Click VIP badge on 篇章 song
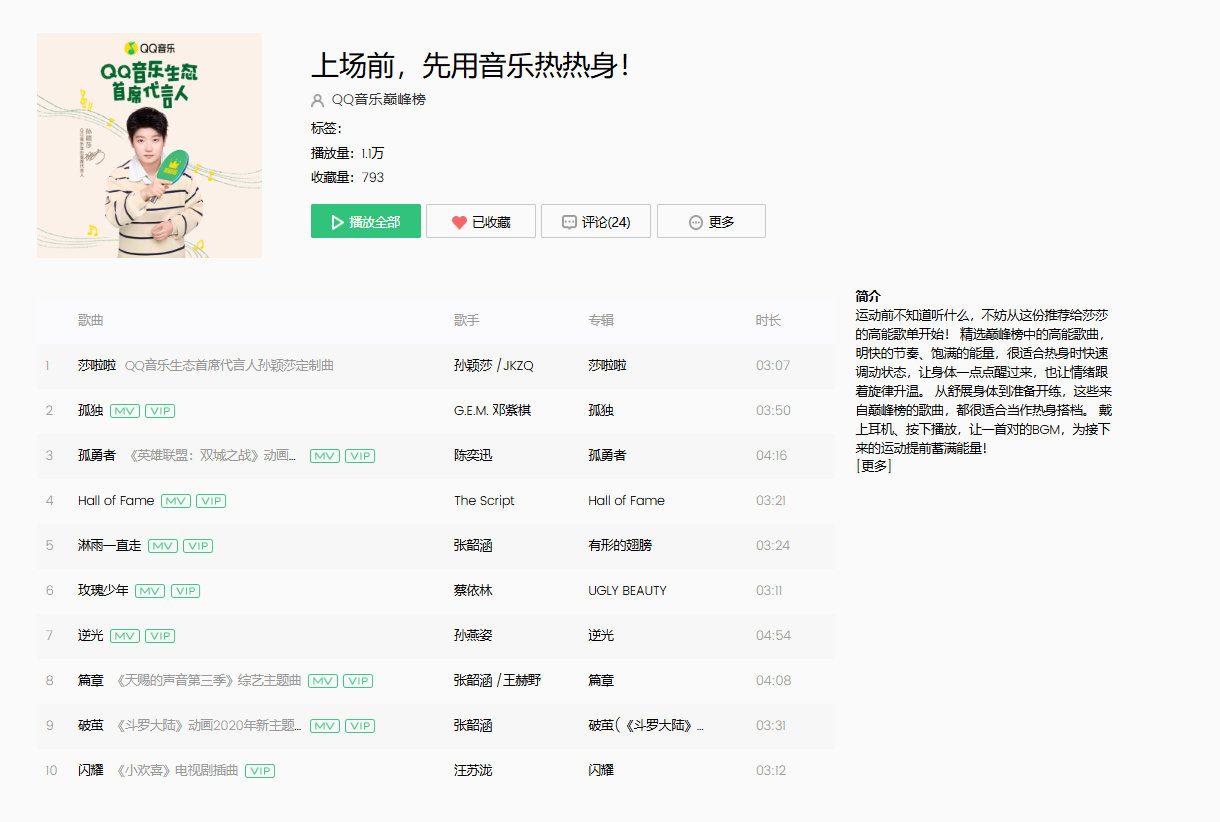The width and height of the screenshot is (1220, 822). 358,681
